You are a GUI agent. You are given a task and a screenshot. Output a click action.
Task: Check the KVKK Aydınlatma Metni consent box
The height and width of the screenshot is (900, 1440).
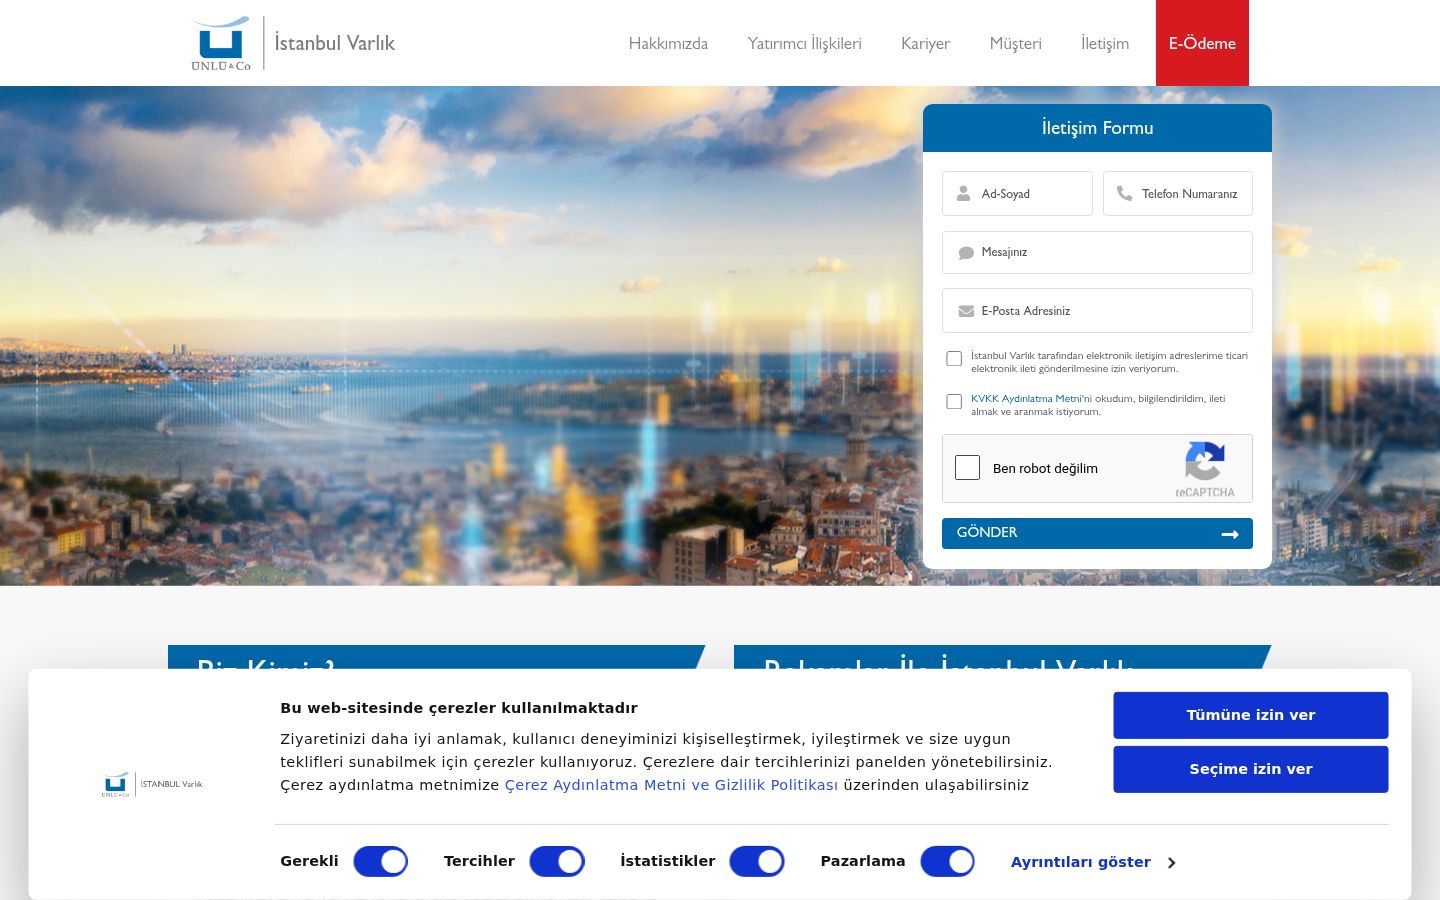[x=954, y=401]
